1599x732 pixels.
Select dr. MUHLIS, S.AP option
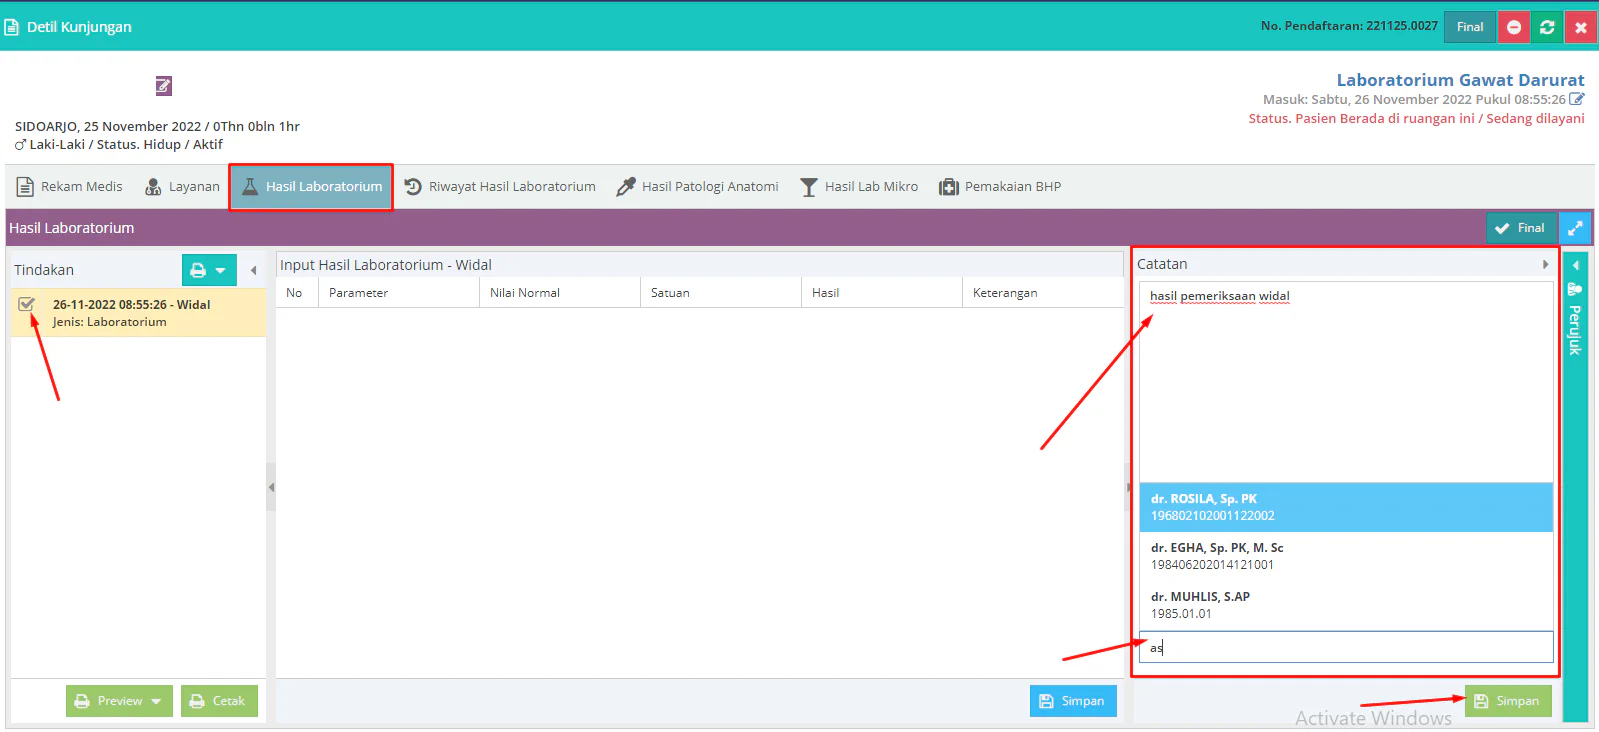[1346, 605]
